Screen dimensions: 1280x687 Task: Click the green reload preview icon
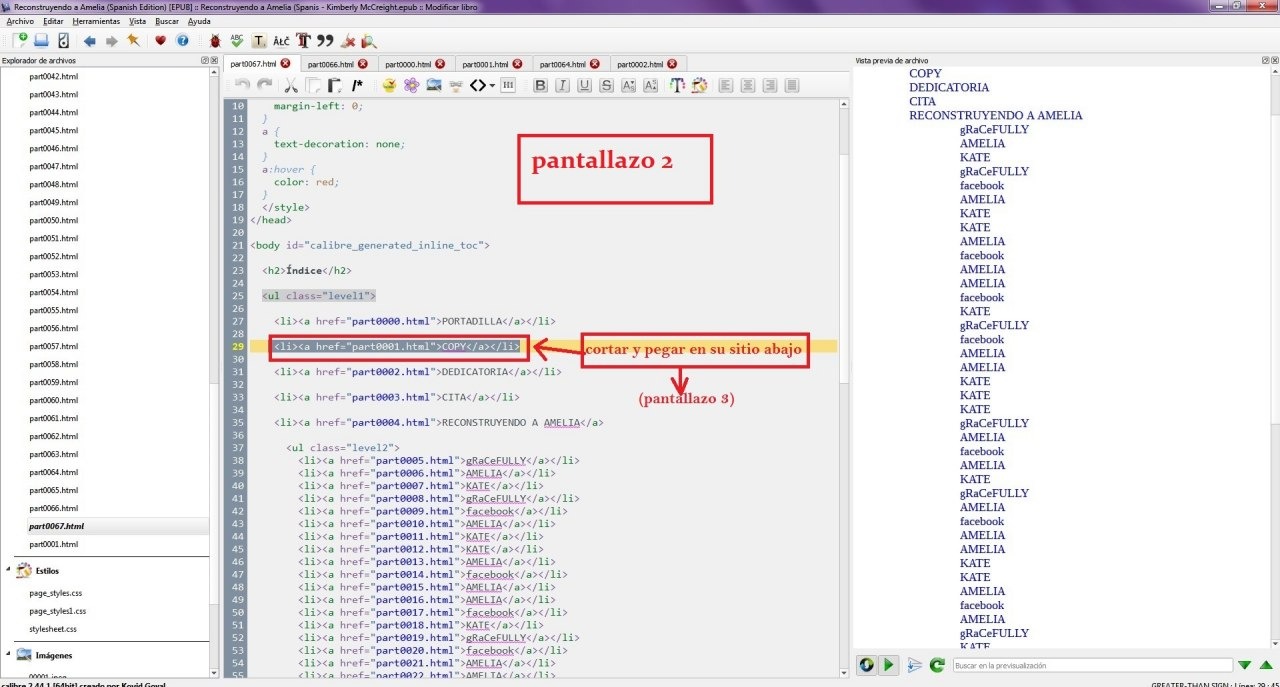point(937,664)
